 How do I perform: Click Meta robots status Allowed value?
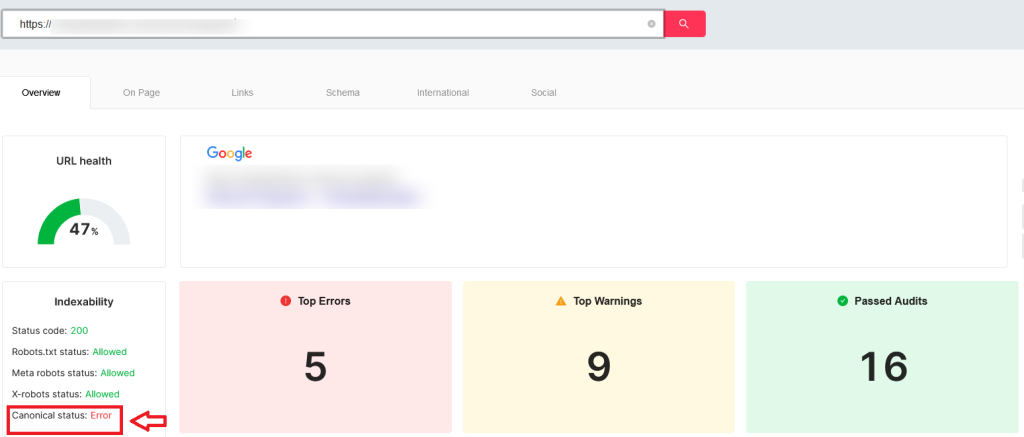tap(118, 373)
